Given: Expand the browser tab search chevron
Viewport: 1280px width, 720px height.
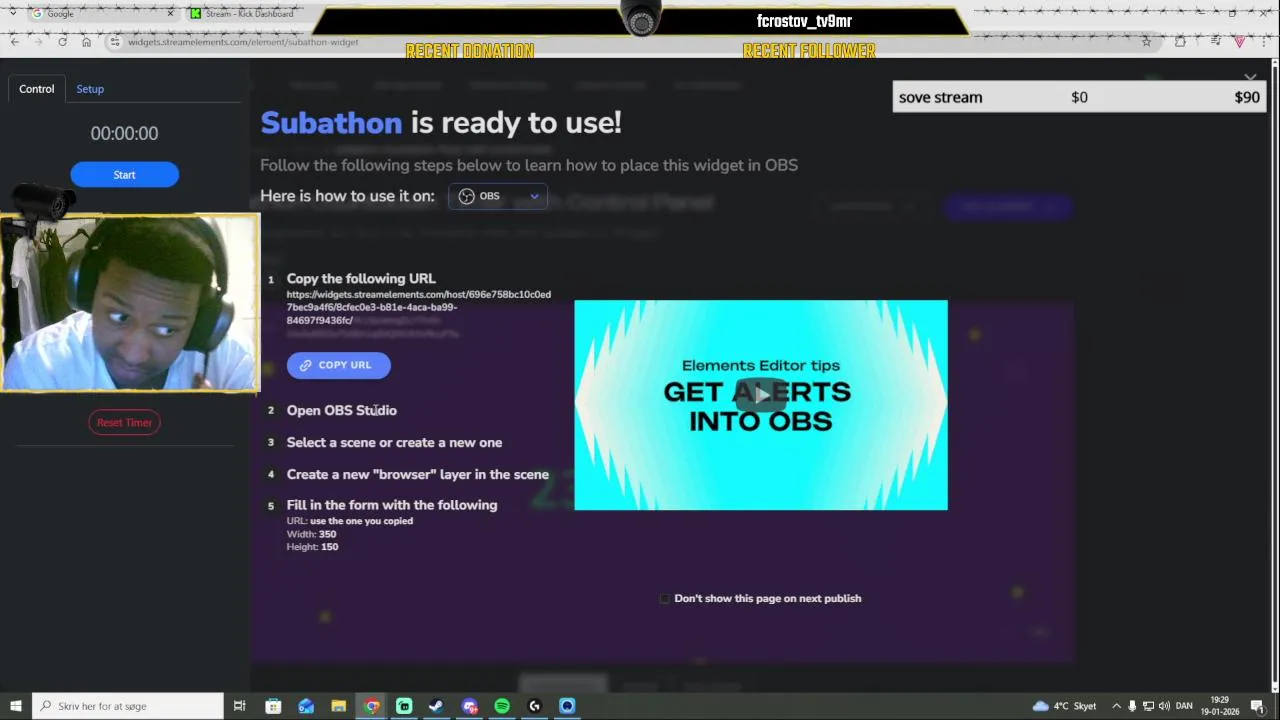Looking at the screenshot, I should point(12,13).
